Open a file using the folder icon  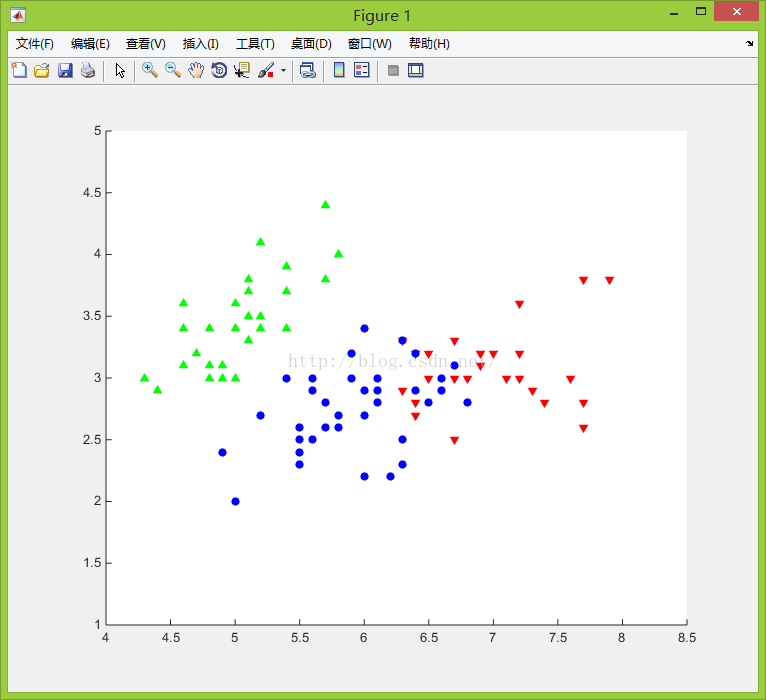pos(42,70)
